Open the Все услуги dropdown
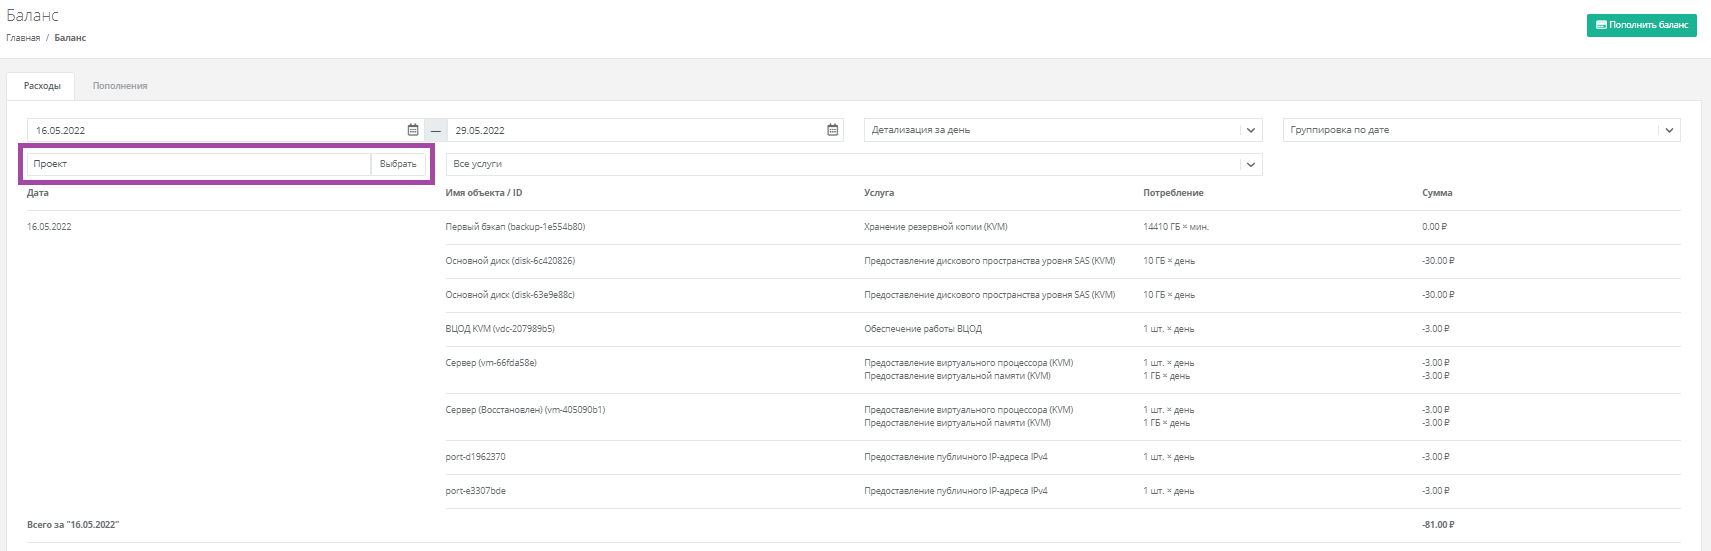 pyautogui.click(x=854, y=164)
